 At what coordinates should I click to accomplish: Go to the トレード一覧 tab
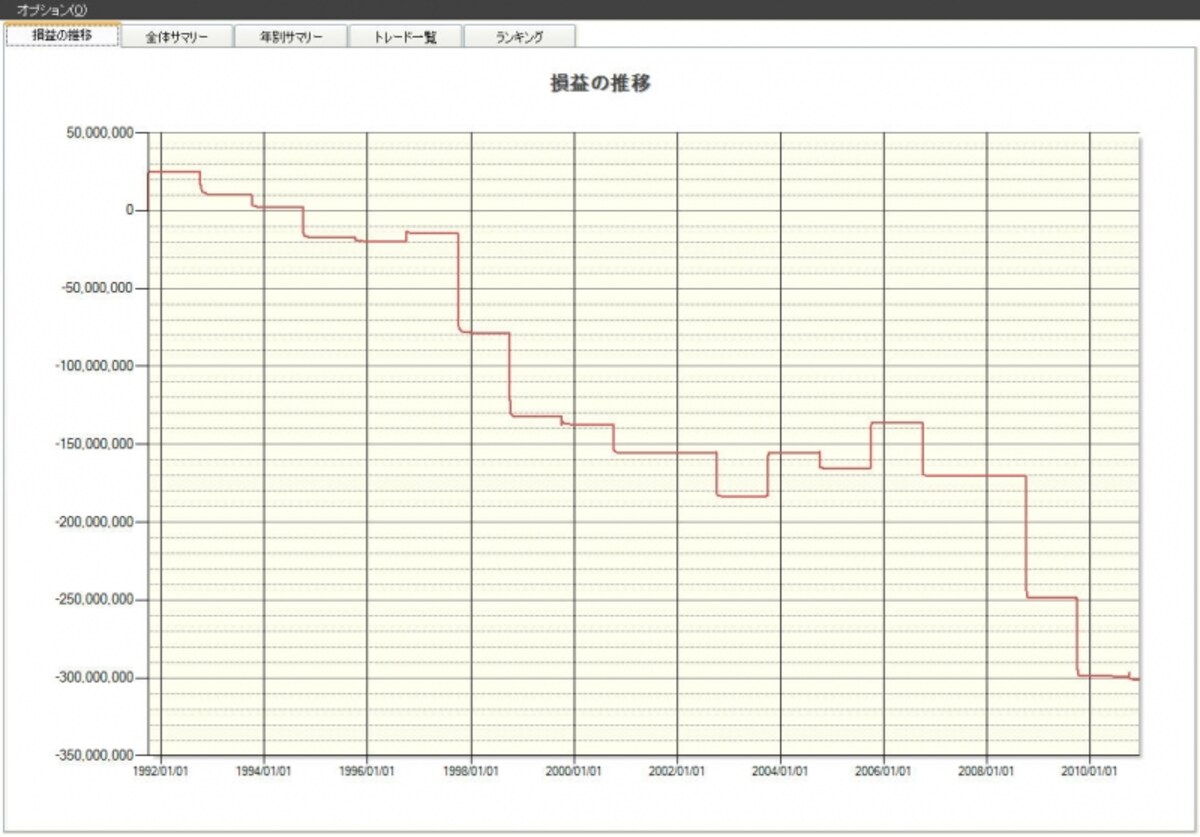405,37
